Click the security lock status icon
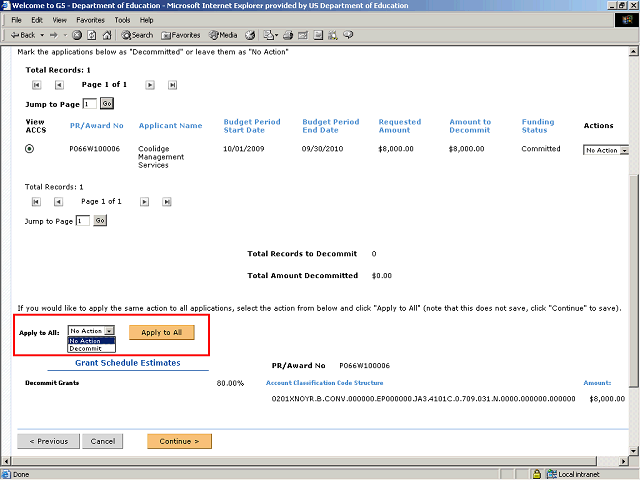Image resolution: width=640 pixels, height=480 pixels. tap(537, 474)
